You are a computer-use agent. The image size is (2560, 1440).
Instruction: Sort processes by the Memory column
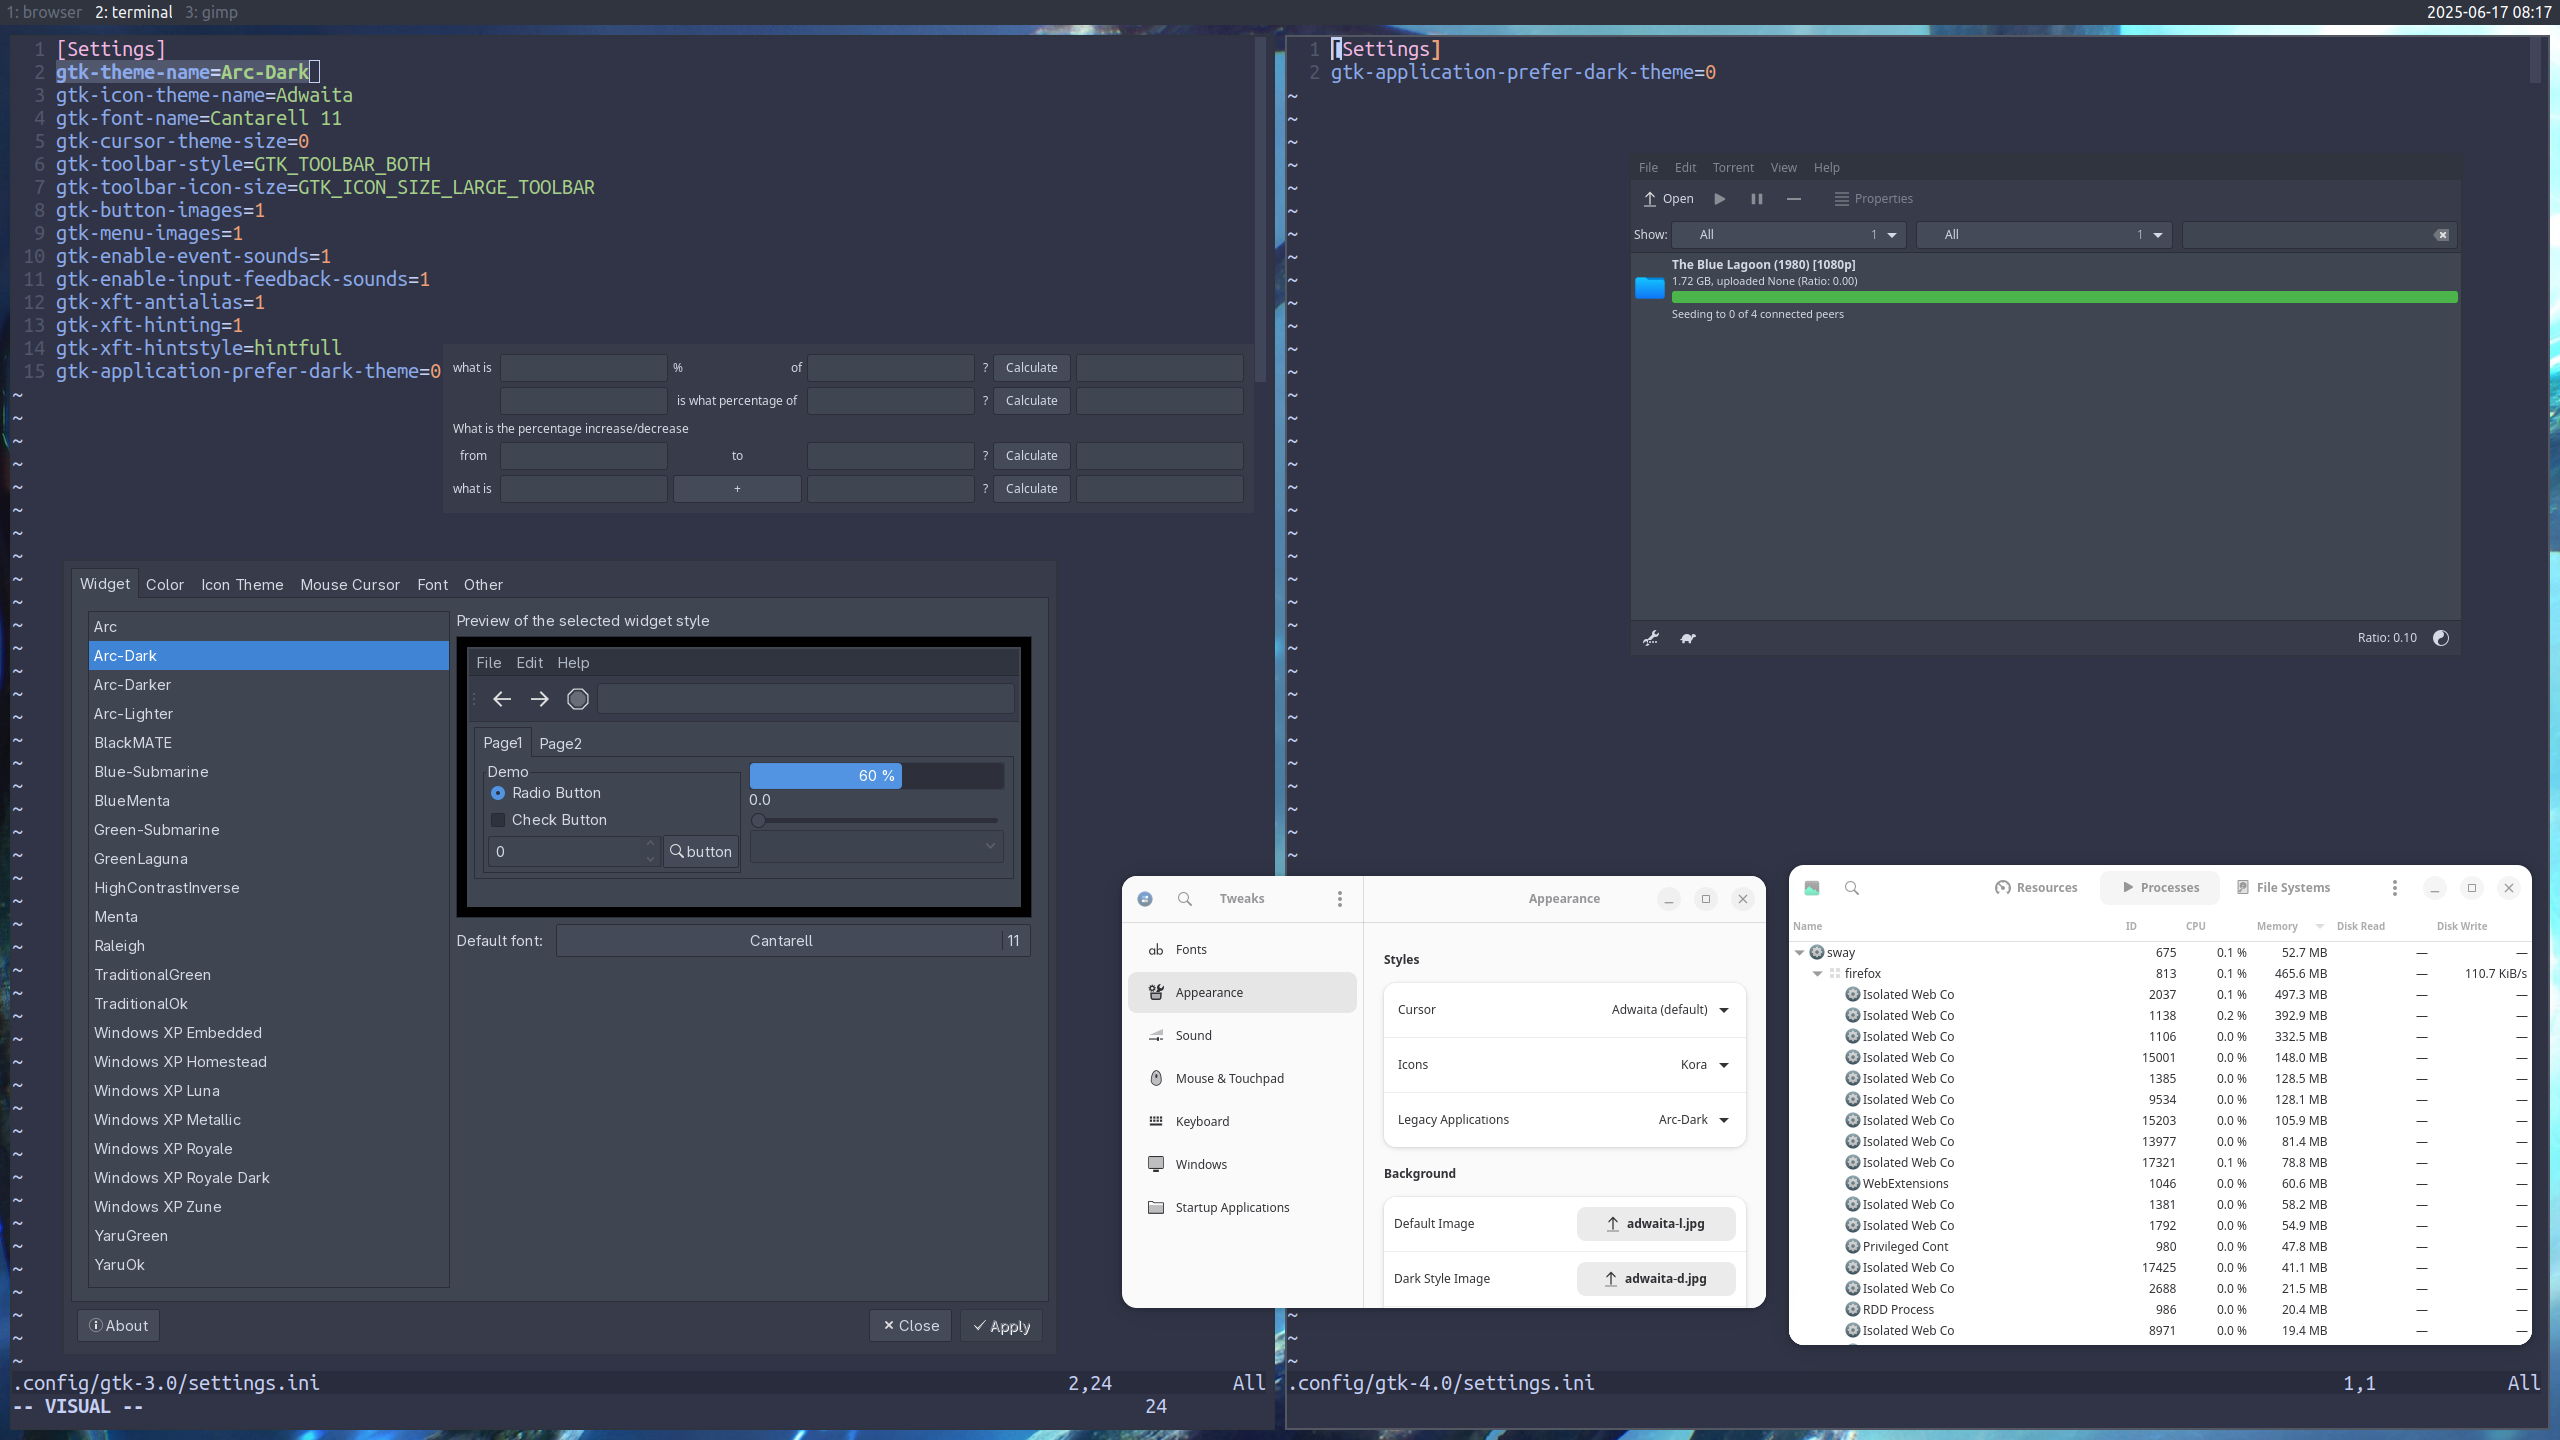point(2277,927)
